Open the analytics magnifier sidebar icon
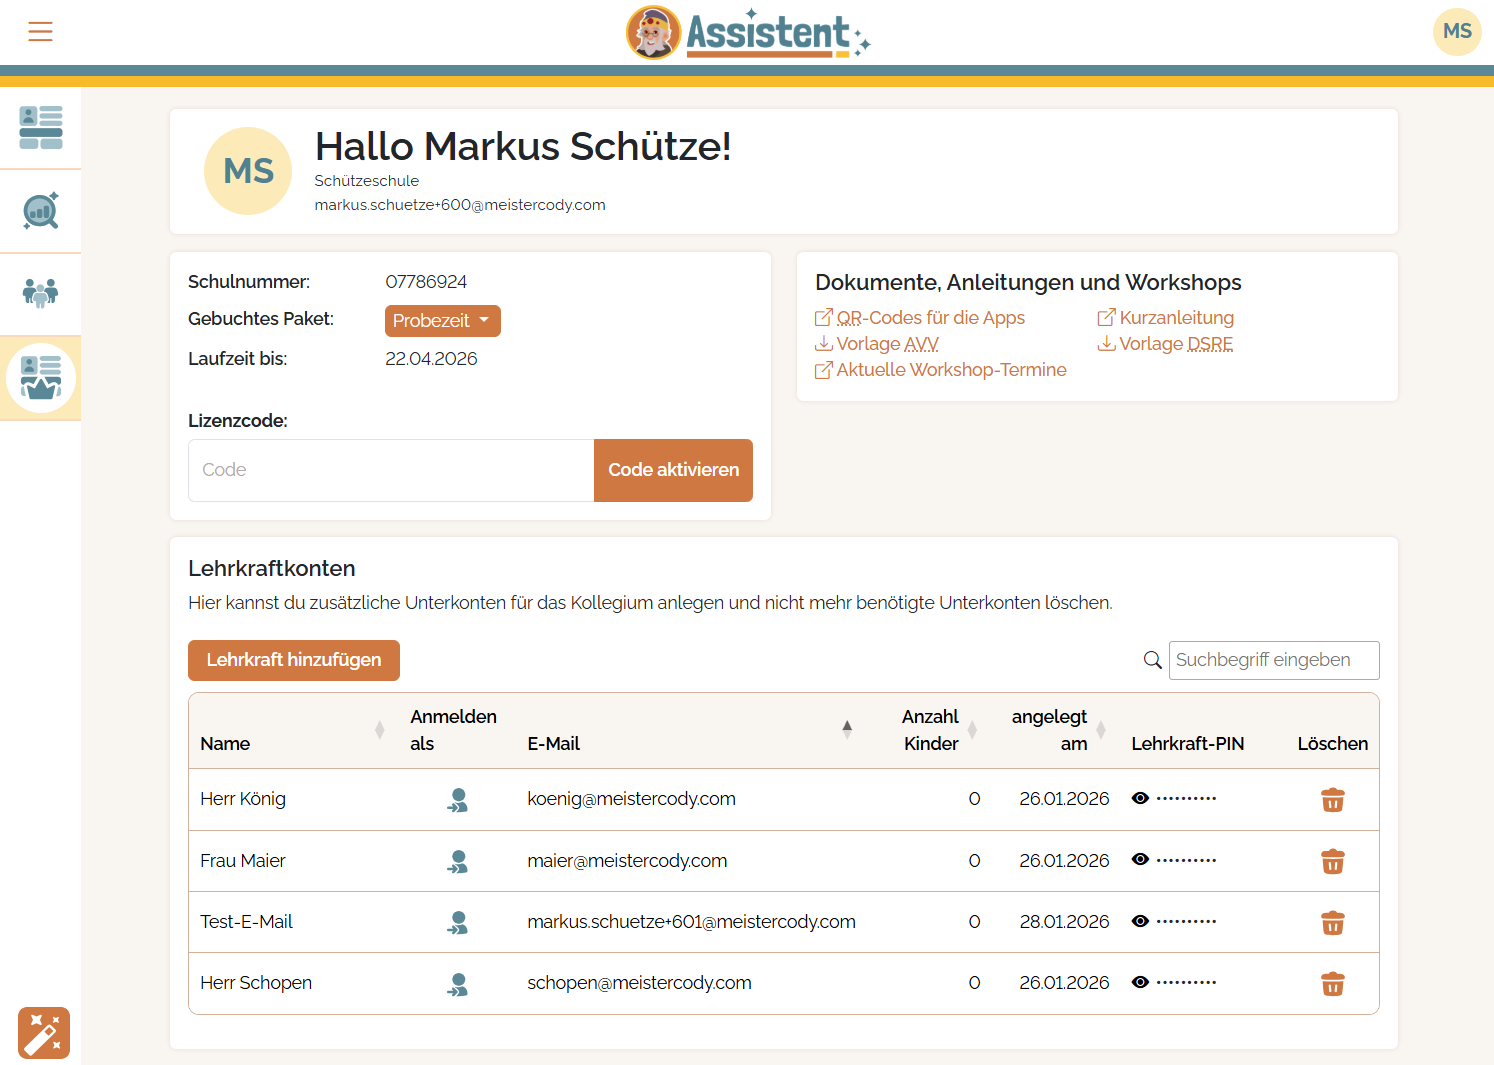 pos(41,211)
